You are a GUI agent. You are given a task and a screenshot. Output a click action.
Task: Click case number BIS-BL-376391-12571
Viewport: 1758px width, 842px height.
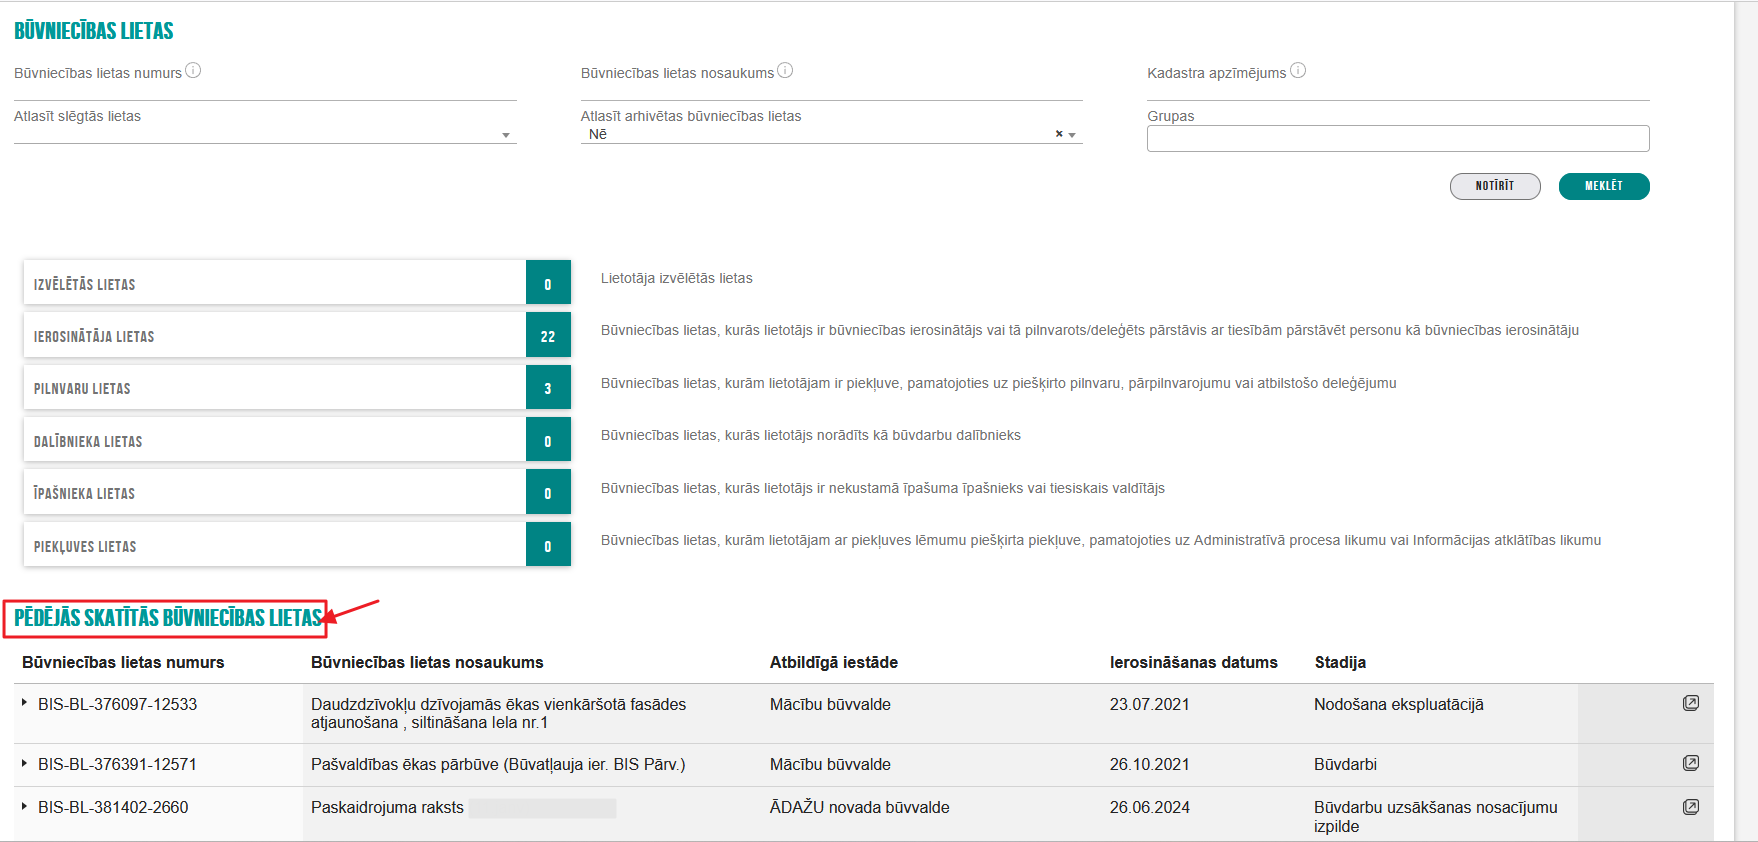coord(118,764)
